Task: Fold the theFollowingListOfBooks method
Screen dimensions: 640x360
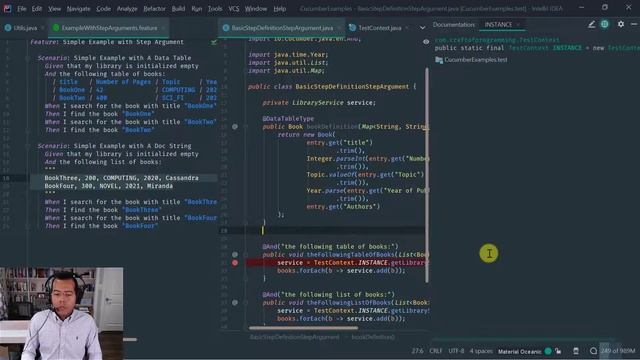Action: [245, 302]
